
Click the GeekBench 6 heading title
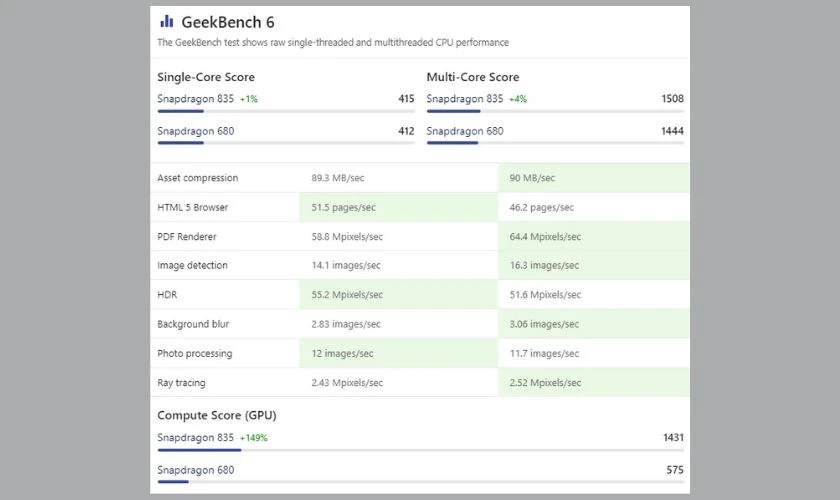coord(227,22)
